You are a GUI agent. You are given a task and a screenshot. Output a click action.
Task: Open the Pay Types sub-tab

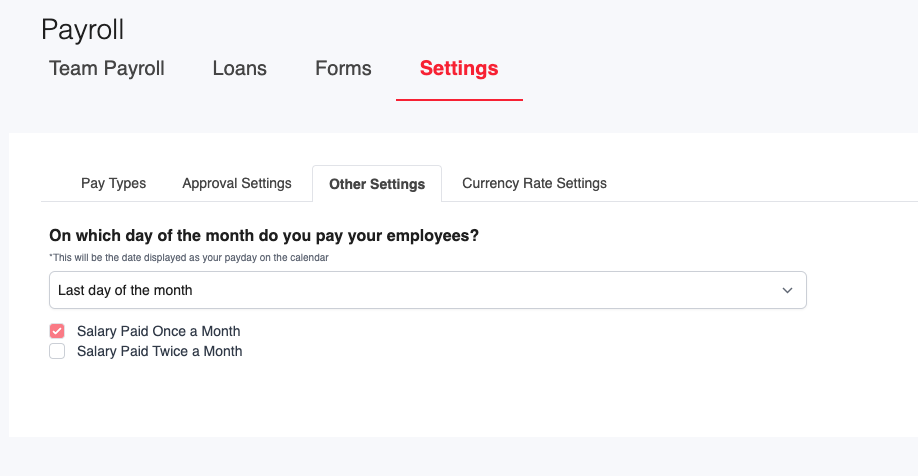[x=114, y=183]
